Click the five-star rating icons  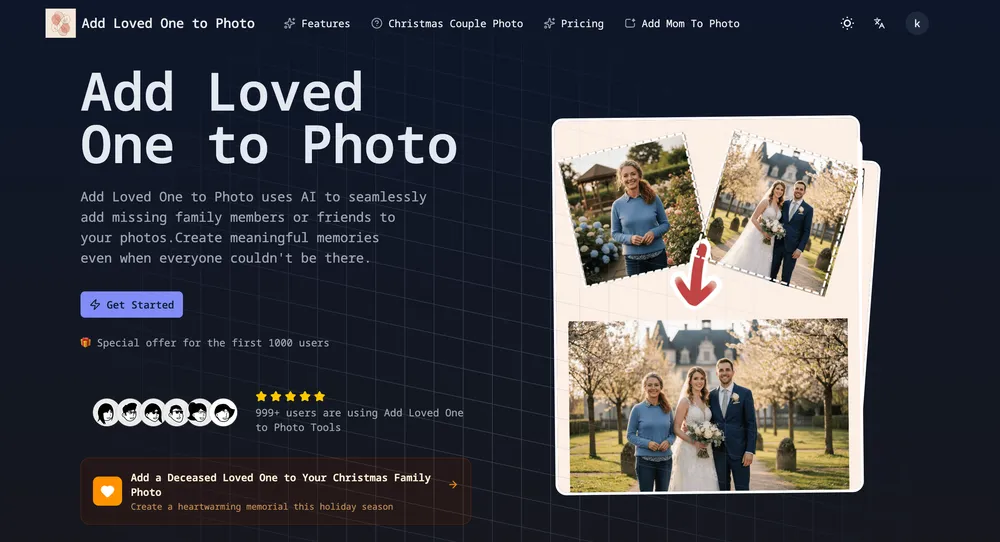[290, 396]
